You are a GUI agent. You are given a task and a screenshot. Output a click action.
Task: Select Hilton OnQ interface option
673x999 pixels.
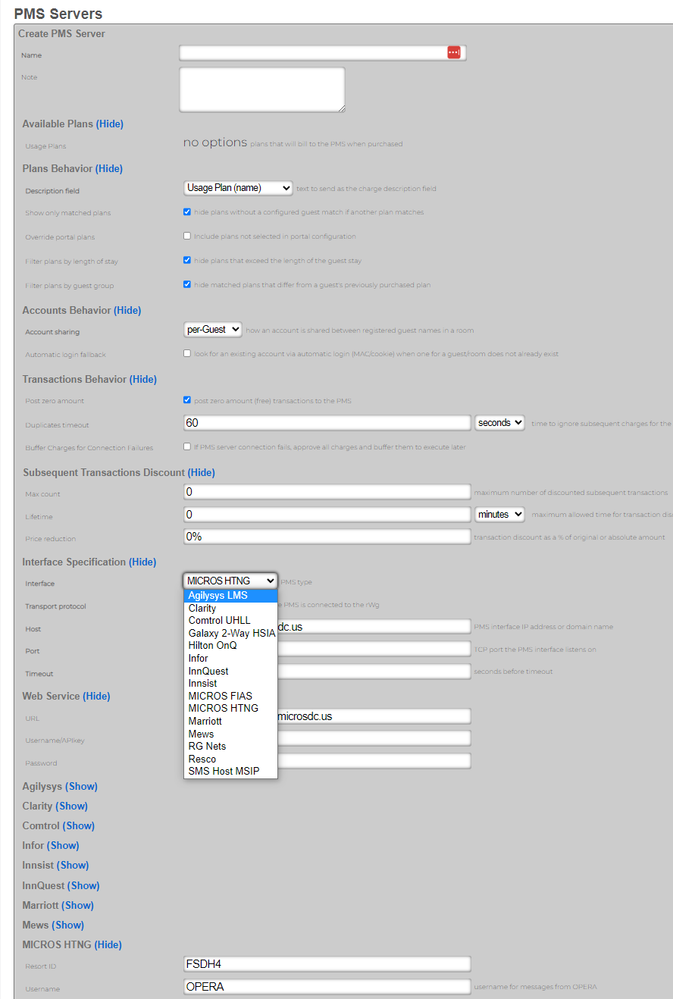212,646
